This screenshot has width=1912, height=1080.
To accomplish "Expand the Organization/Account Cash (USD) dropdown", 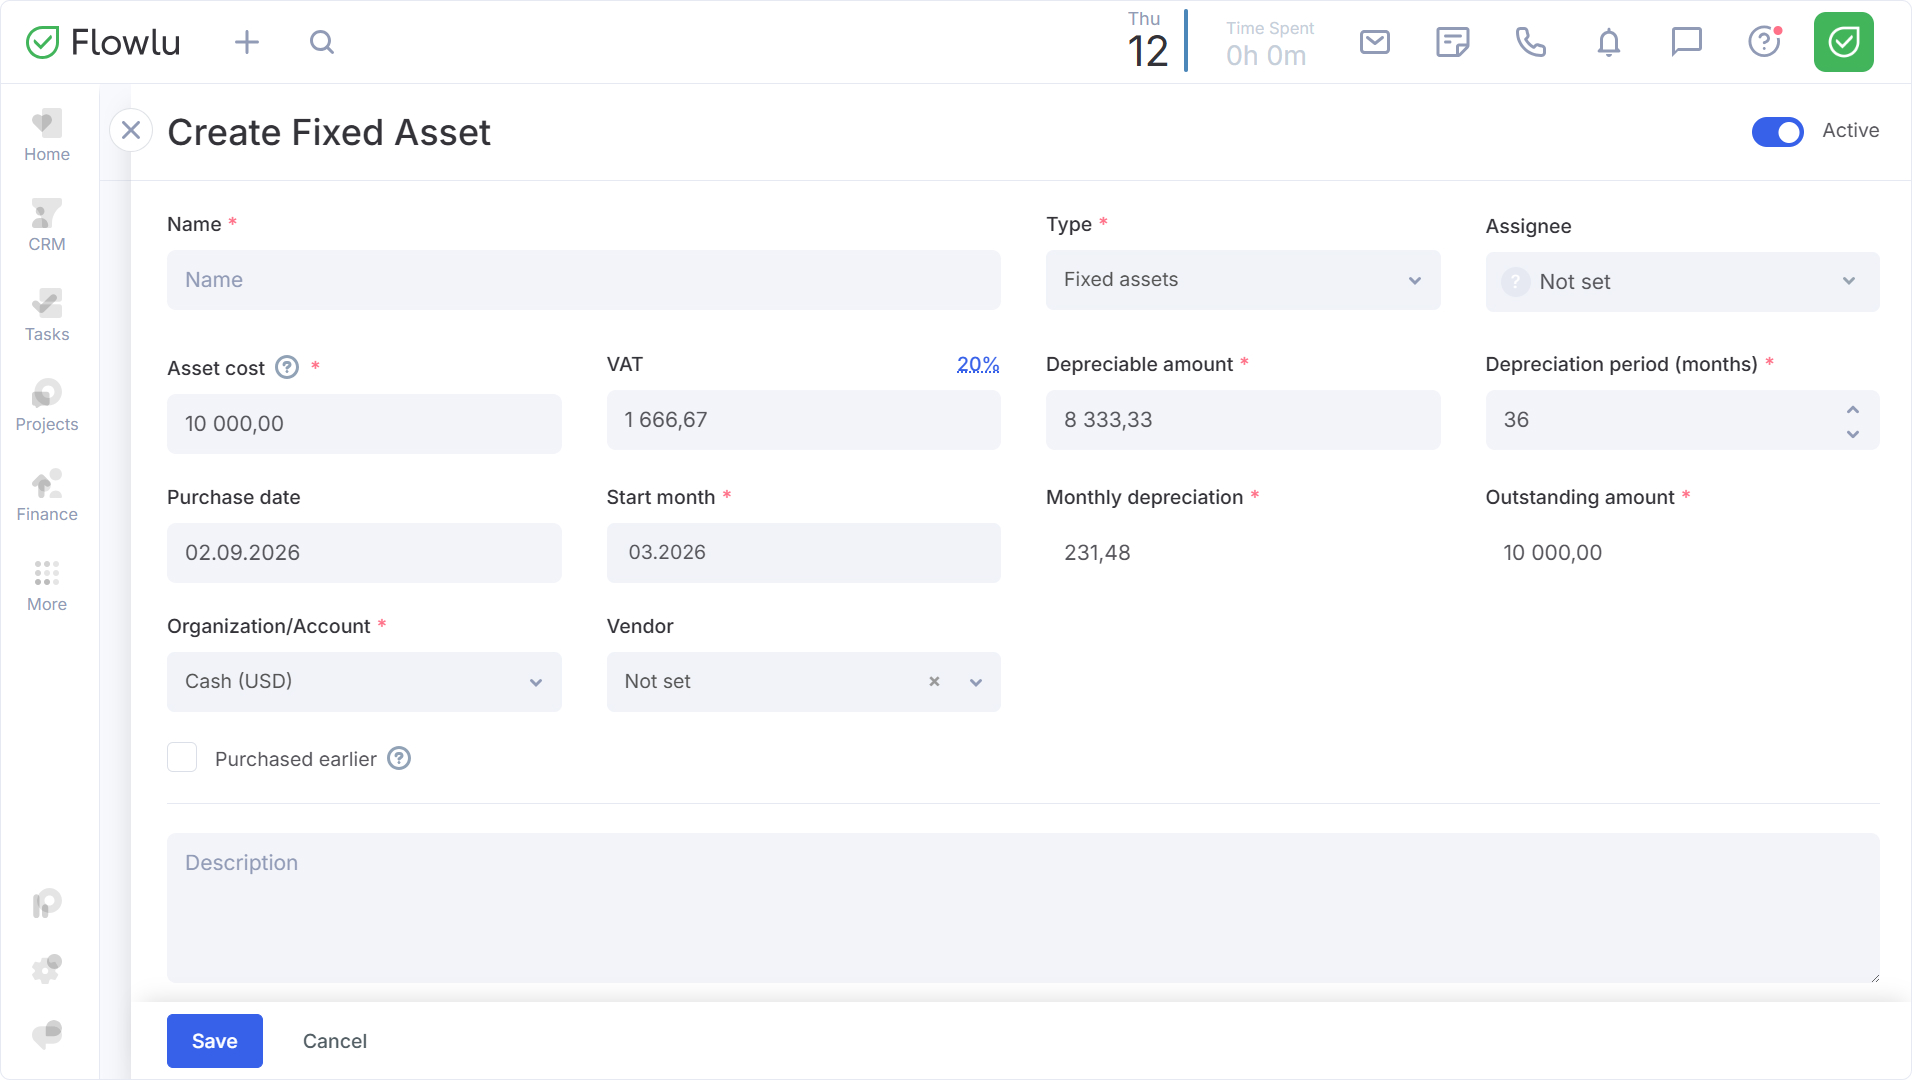I will coord(364,682).
